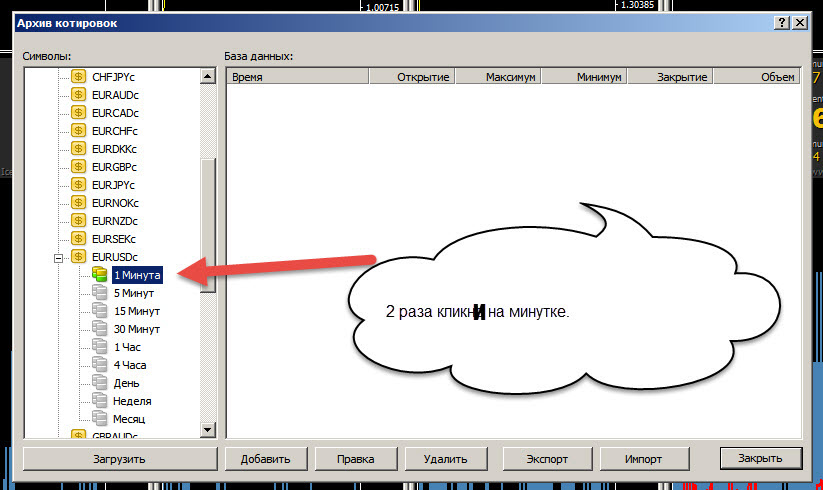The width and height of the screenshot is (823, 490).
Task: Select the 4 Часа timeframe
Action: click(130, 365)
